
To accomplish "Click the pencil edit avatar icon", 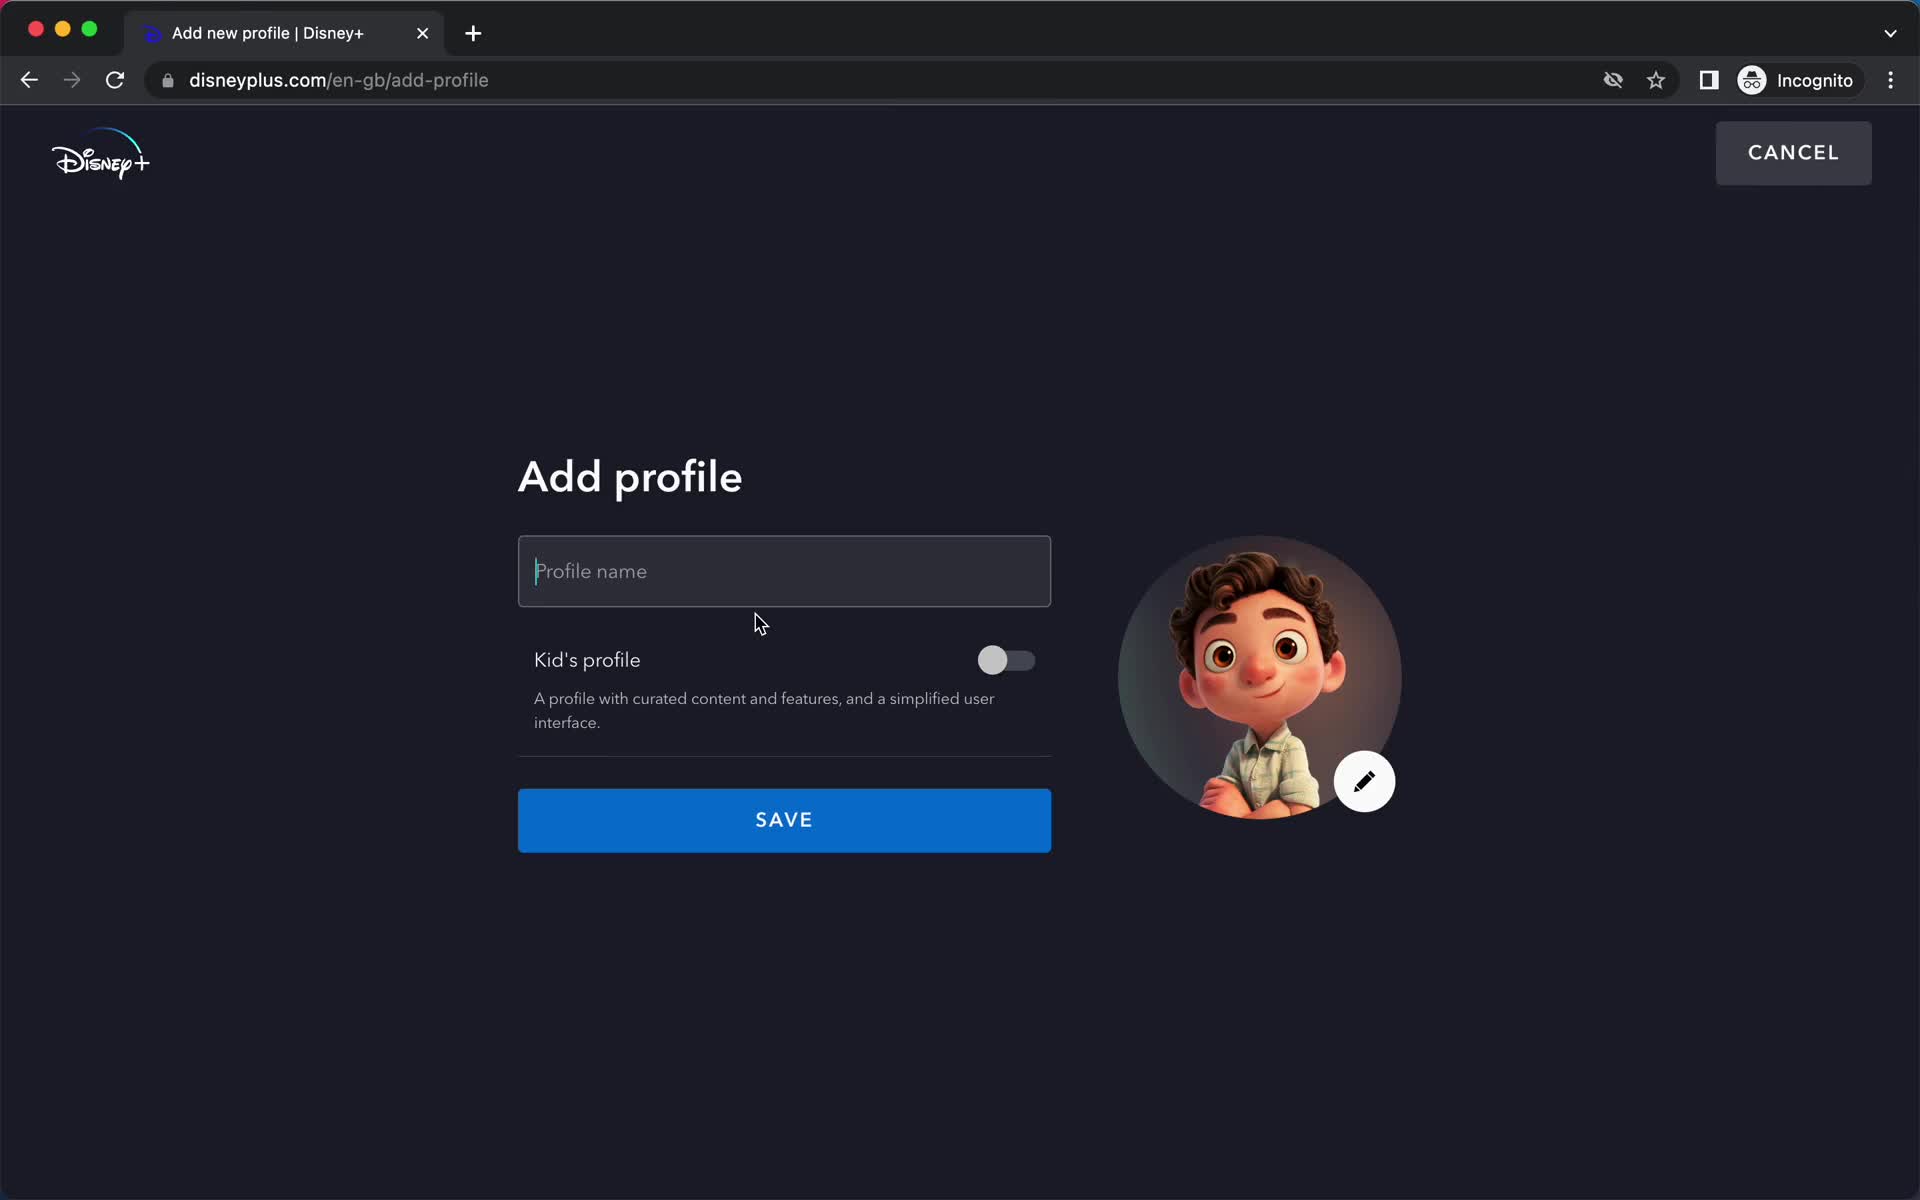I will point(1364,781).
